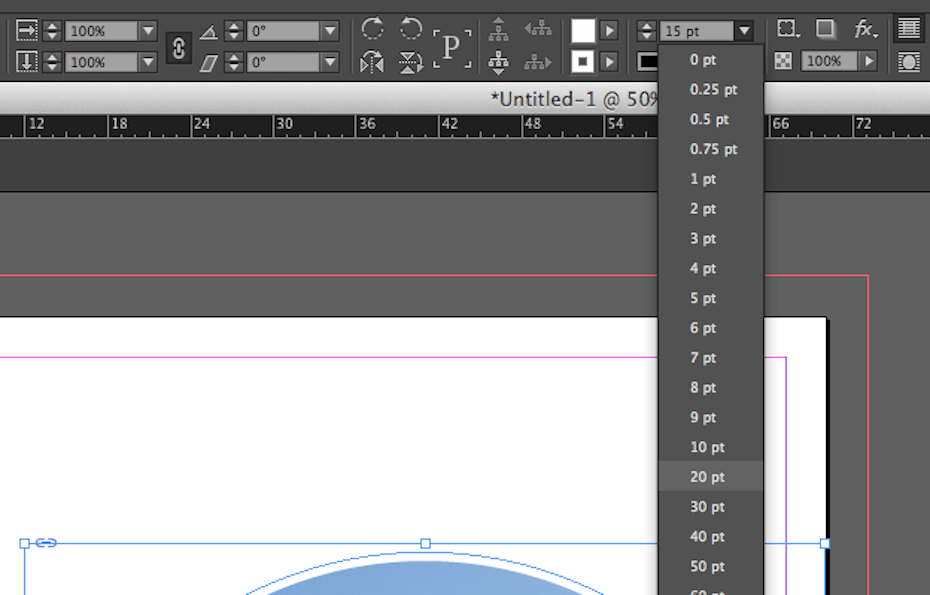Click the opacity field showing 100%
Screen dimensions: 930x595
coord(826,62)
